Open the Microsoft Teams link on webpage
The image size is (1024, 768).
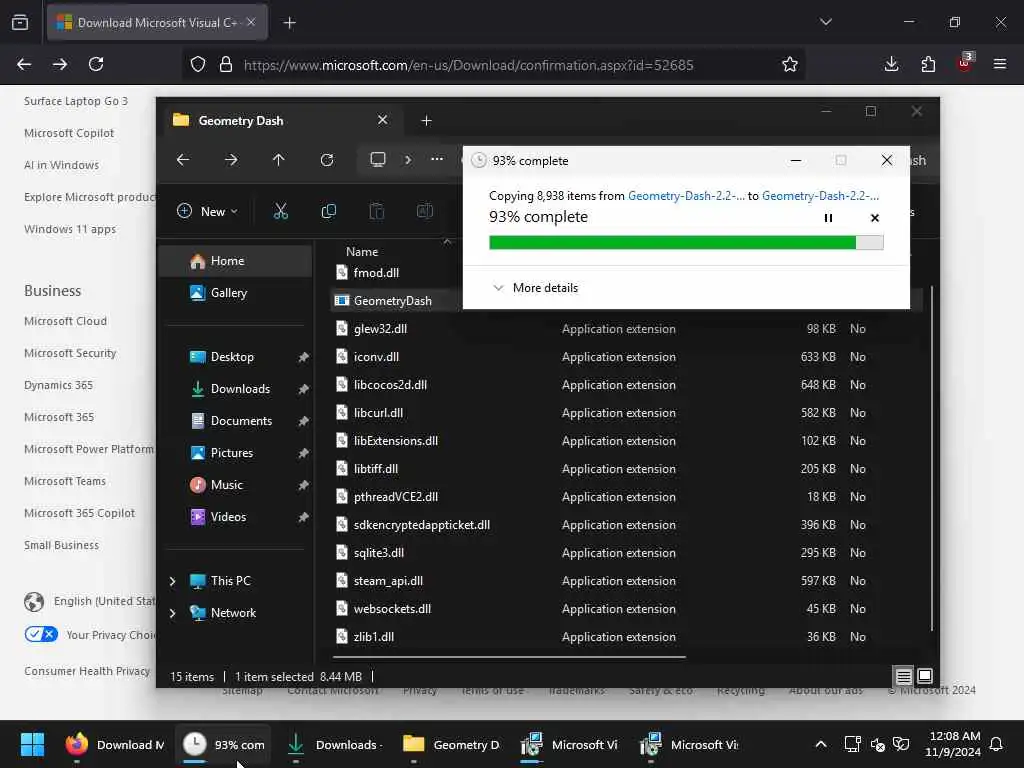pyautogui.click(x=65, y=481)
